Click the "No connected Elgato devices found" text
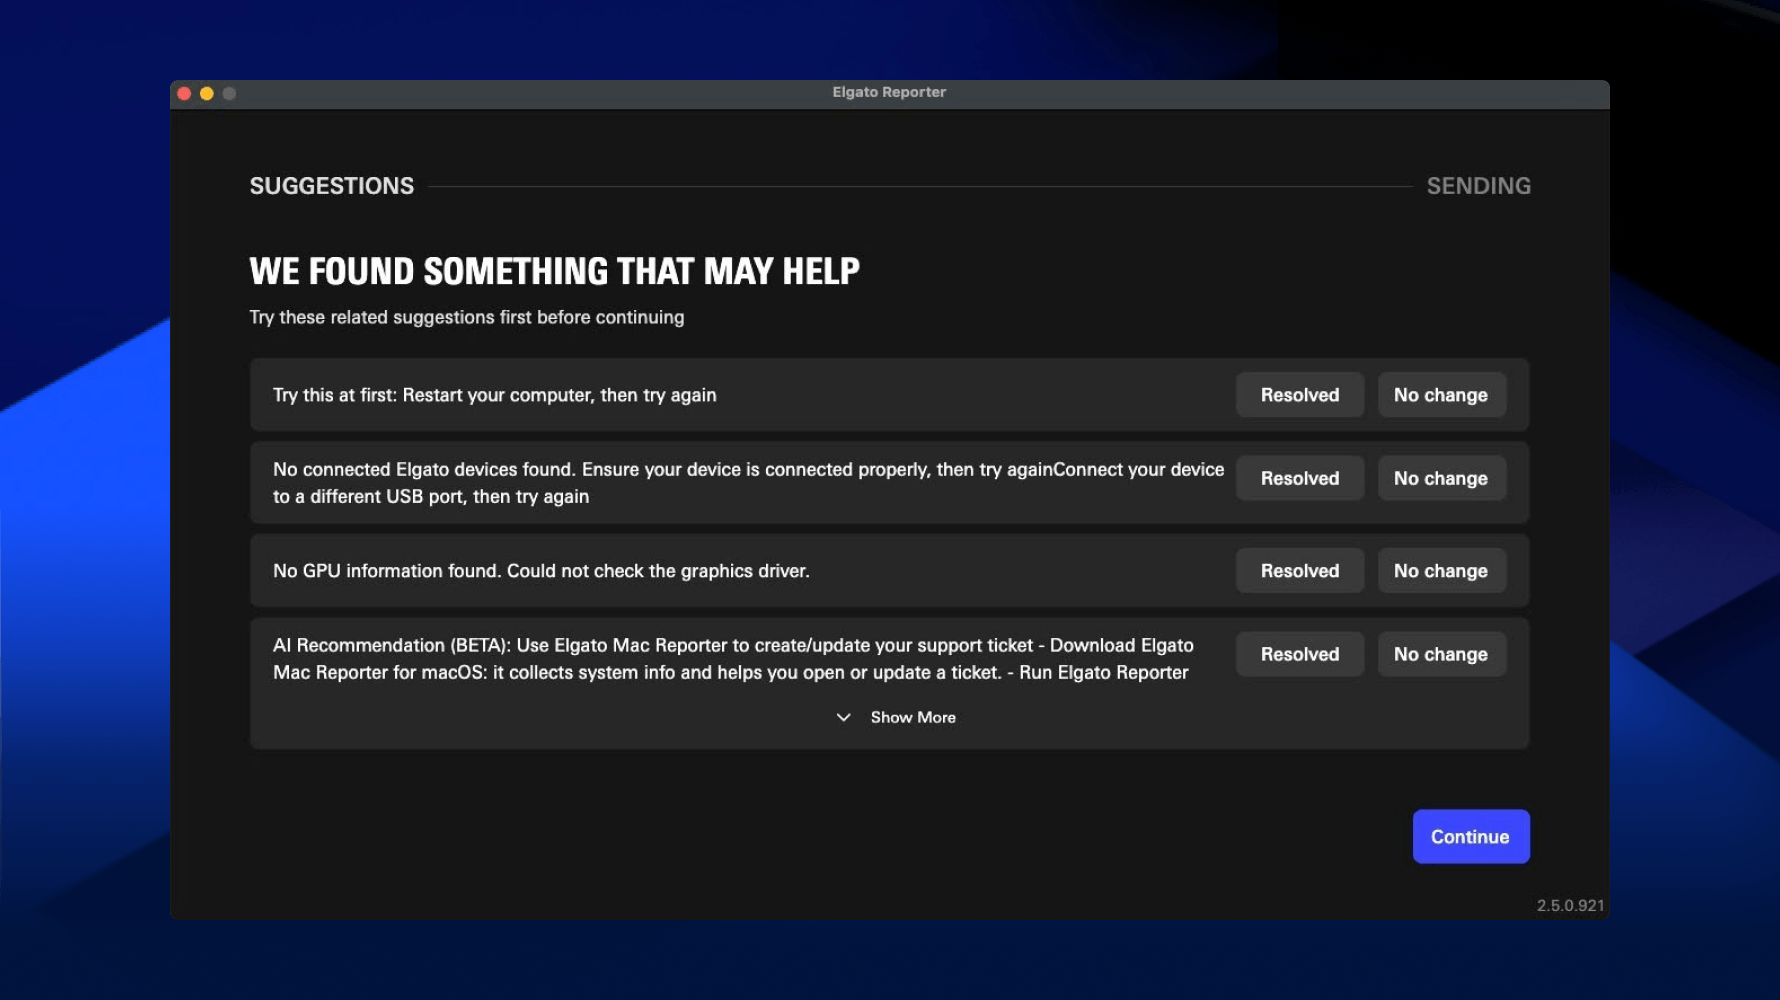This screenshot has width=1780, height=1000. [x=748, y=483]
